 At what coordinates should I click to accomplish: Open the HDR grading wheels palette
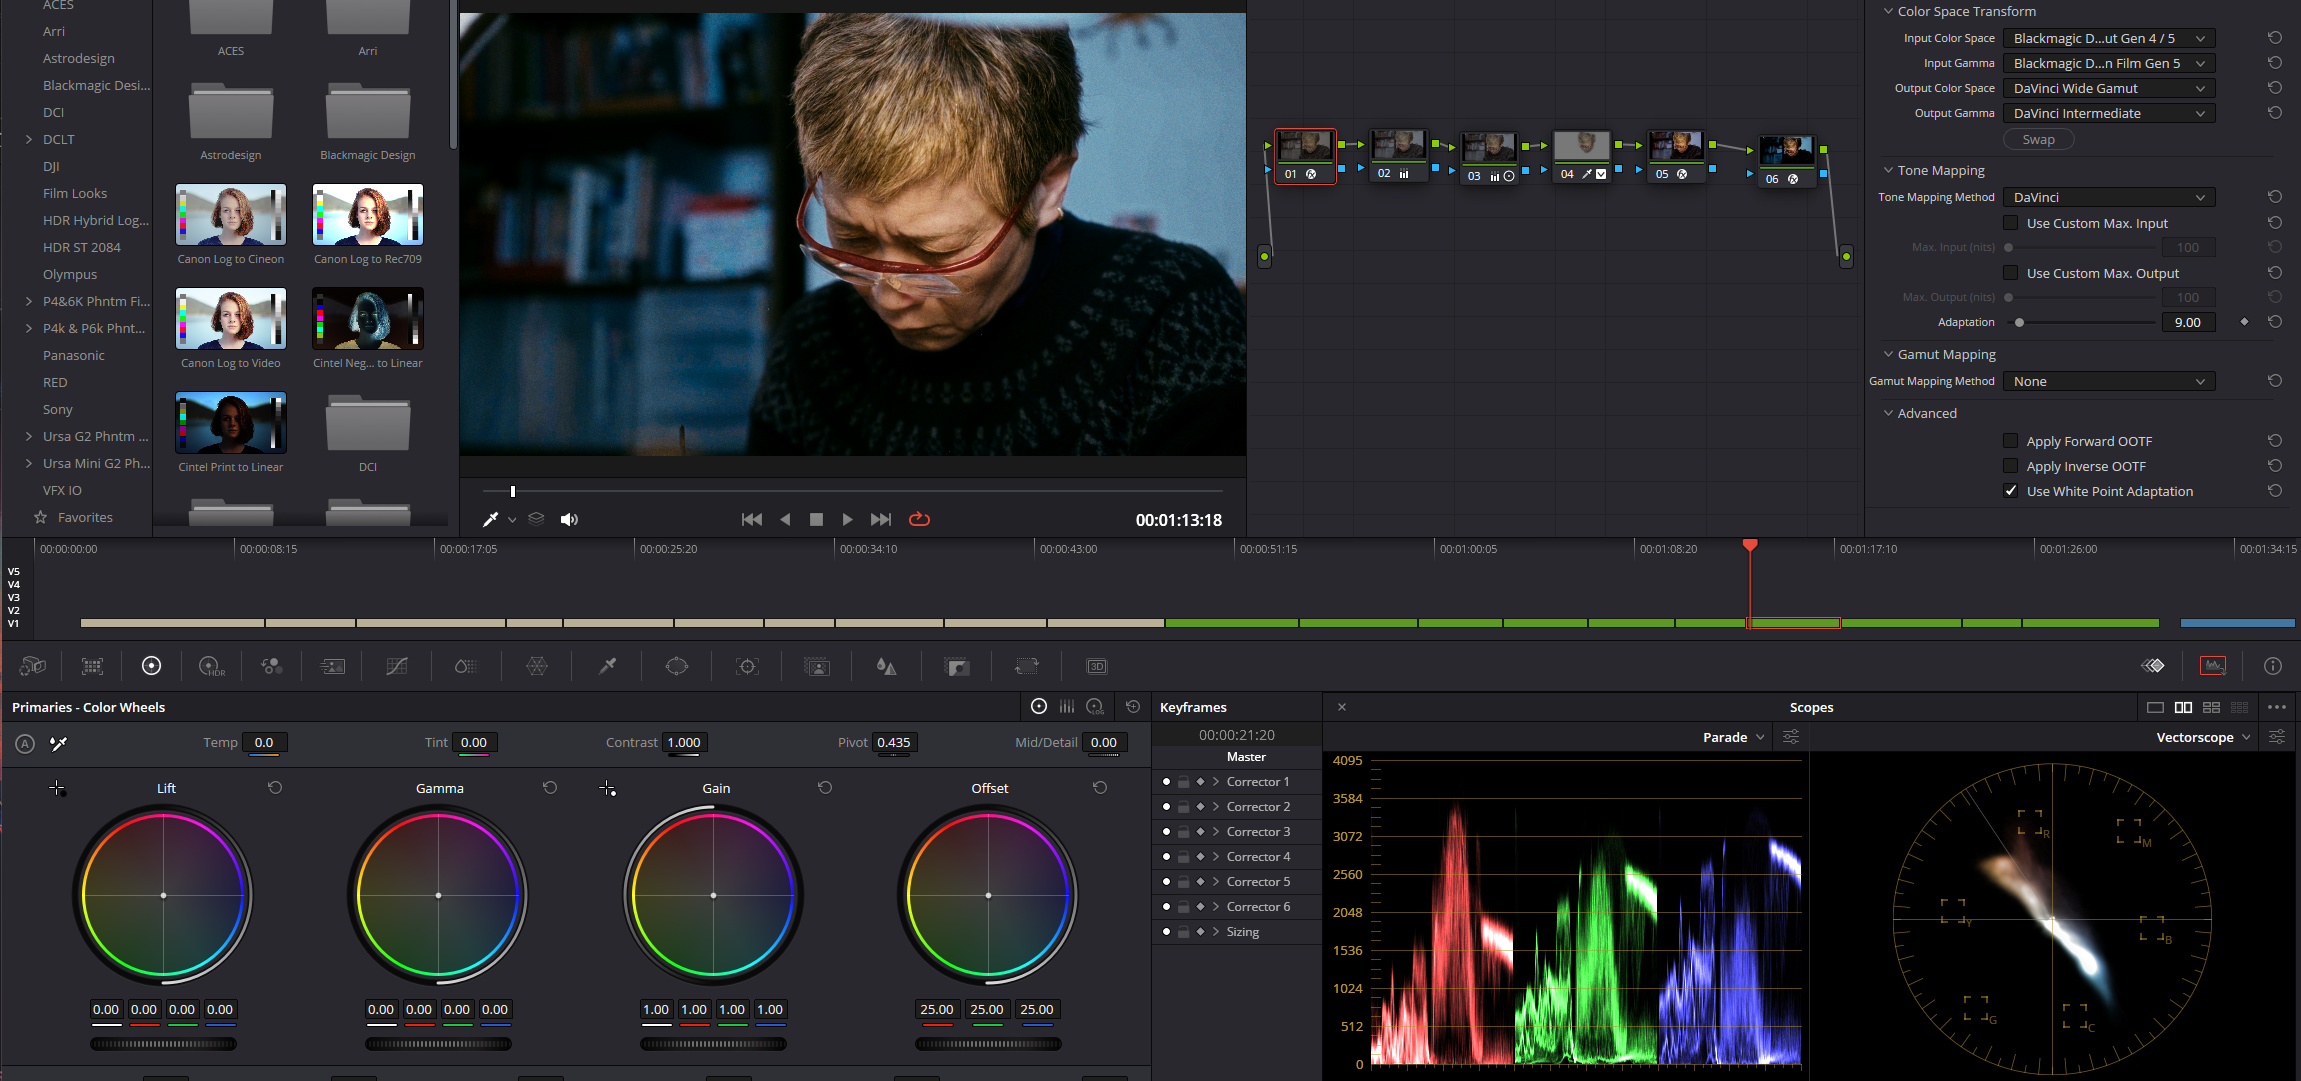tap(211, 666)
